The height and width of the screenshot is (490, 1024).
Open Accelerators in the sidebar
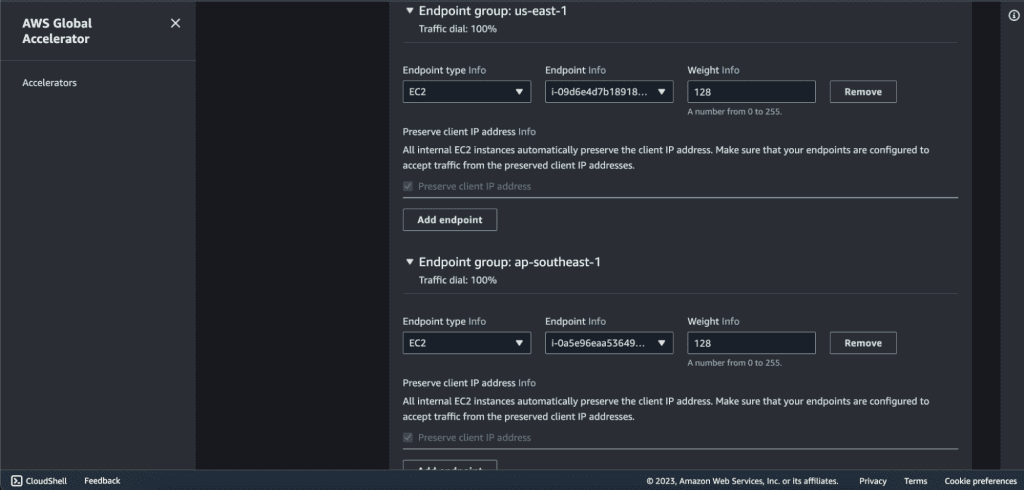point(49,83)
